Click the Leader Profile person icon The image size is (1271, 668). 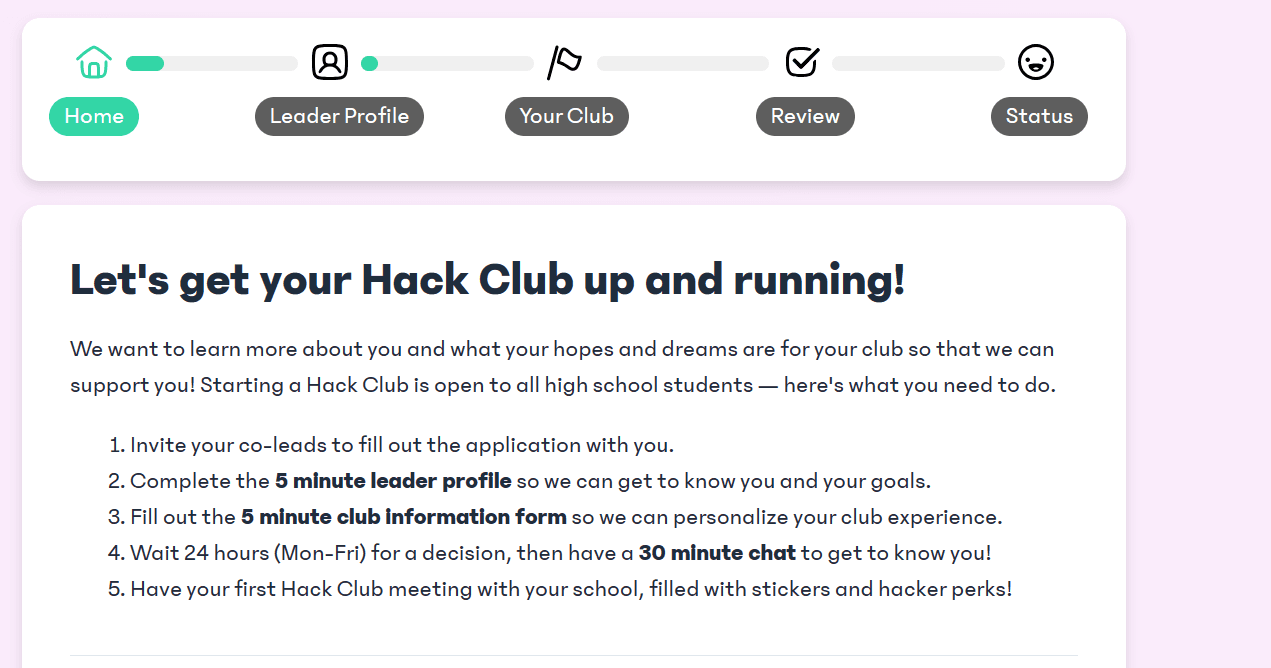330,62
